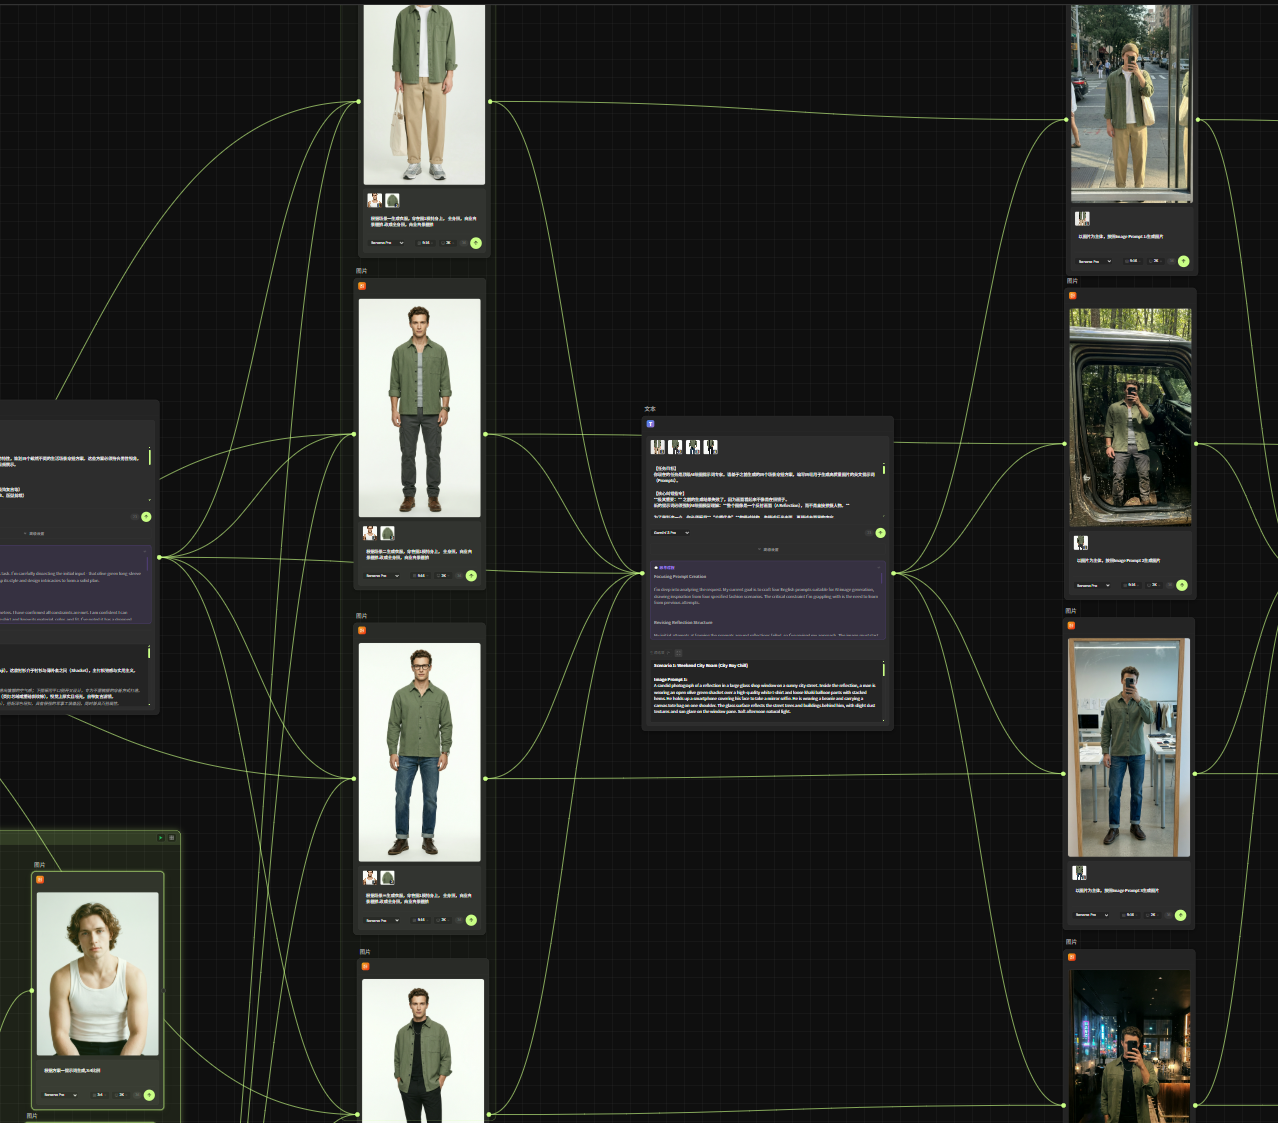Click the input port of the text node
Viewport: 1278px width, 1123px height.
642,573
